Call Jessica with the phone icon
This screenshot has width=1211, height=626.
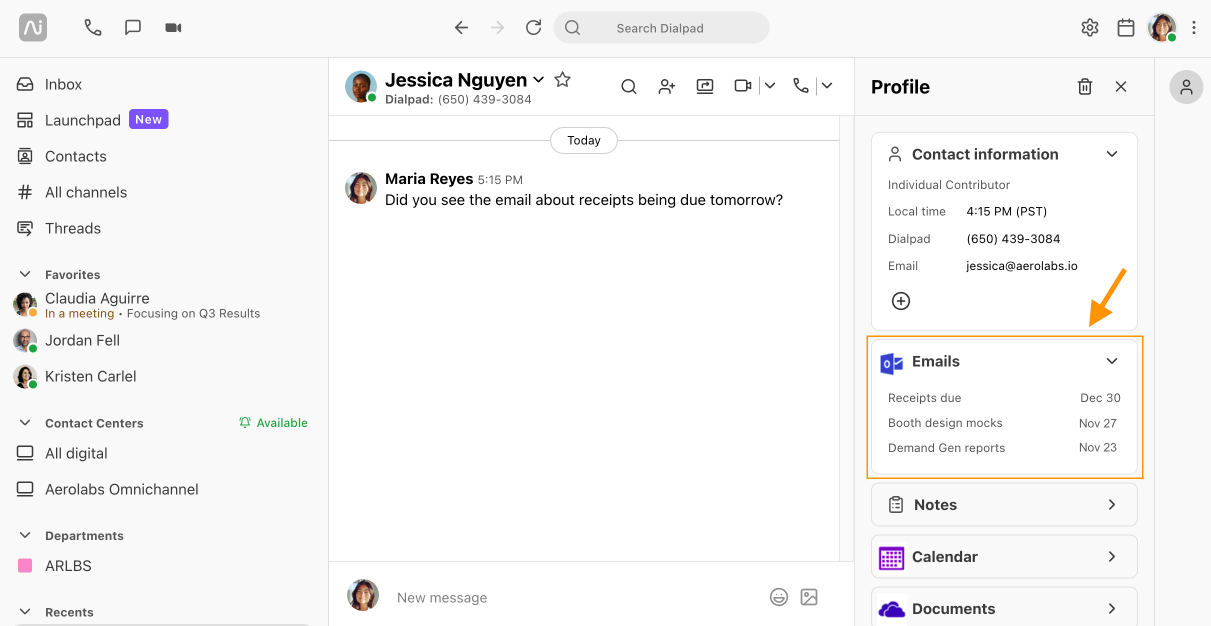pos(801,86)
